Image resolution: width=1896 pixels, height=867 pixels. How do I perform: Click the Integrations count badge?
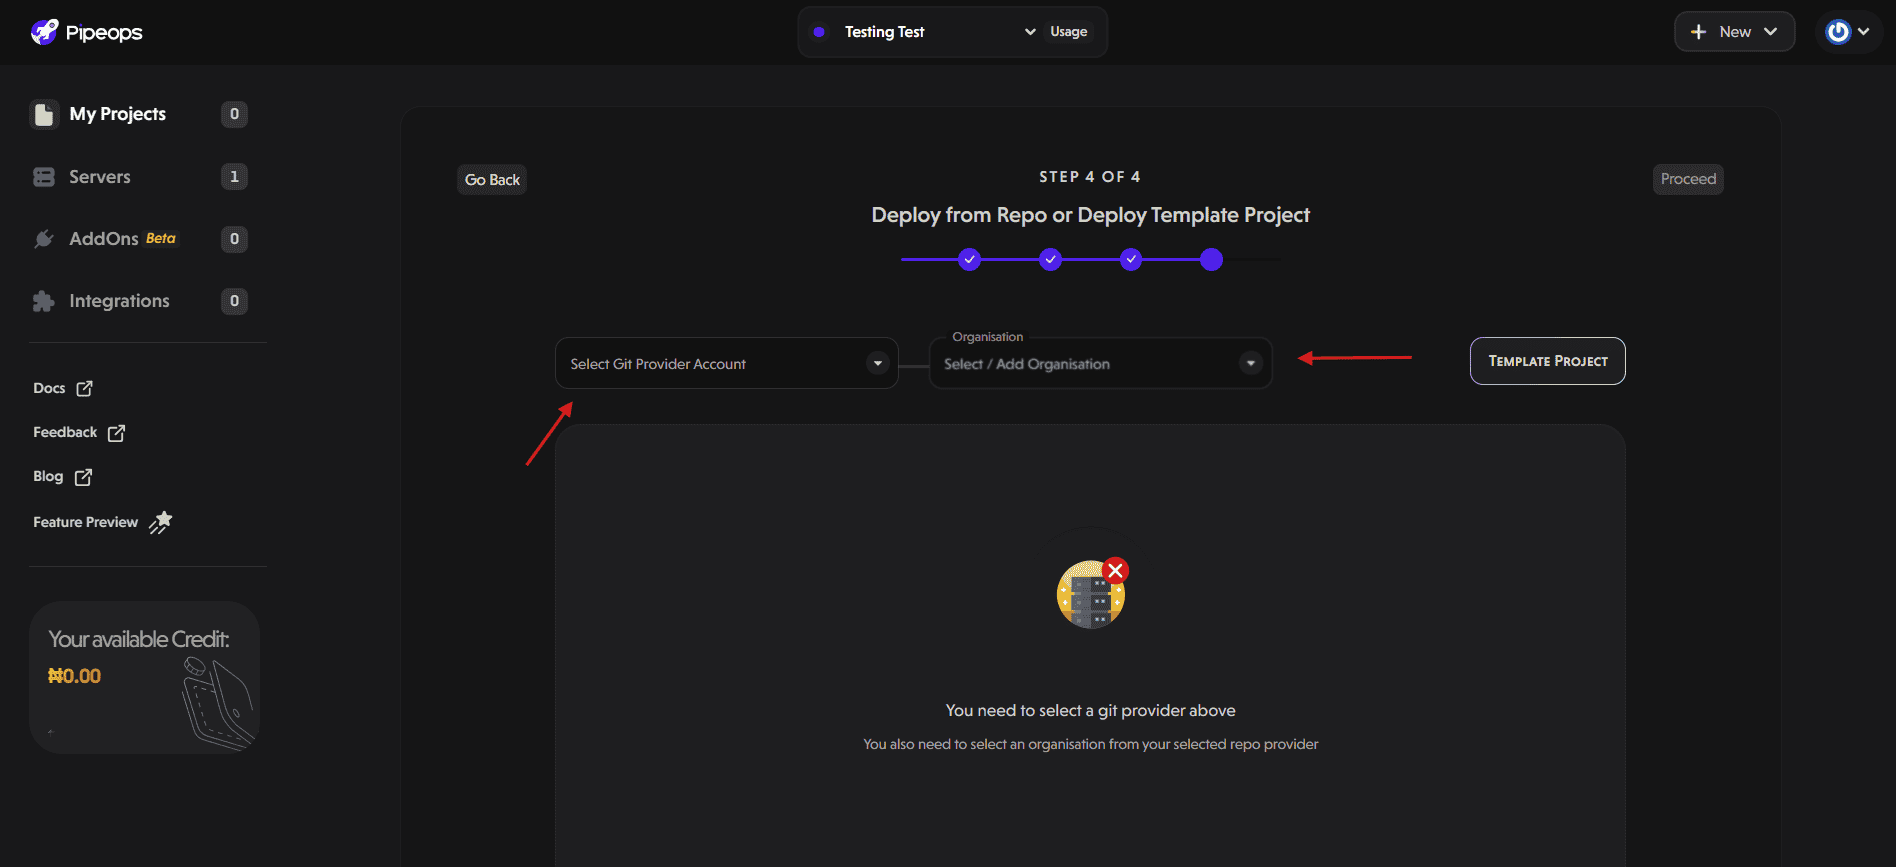pyautogui.click(x=234, y=301)
